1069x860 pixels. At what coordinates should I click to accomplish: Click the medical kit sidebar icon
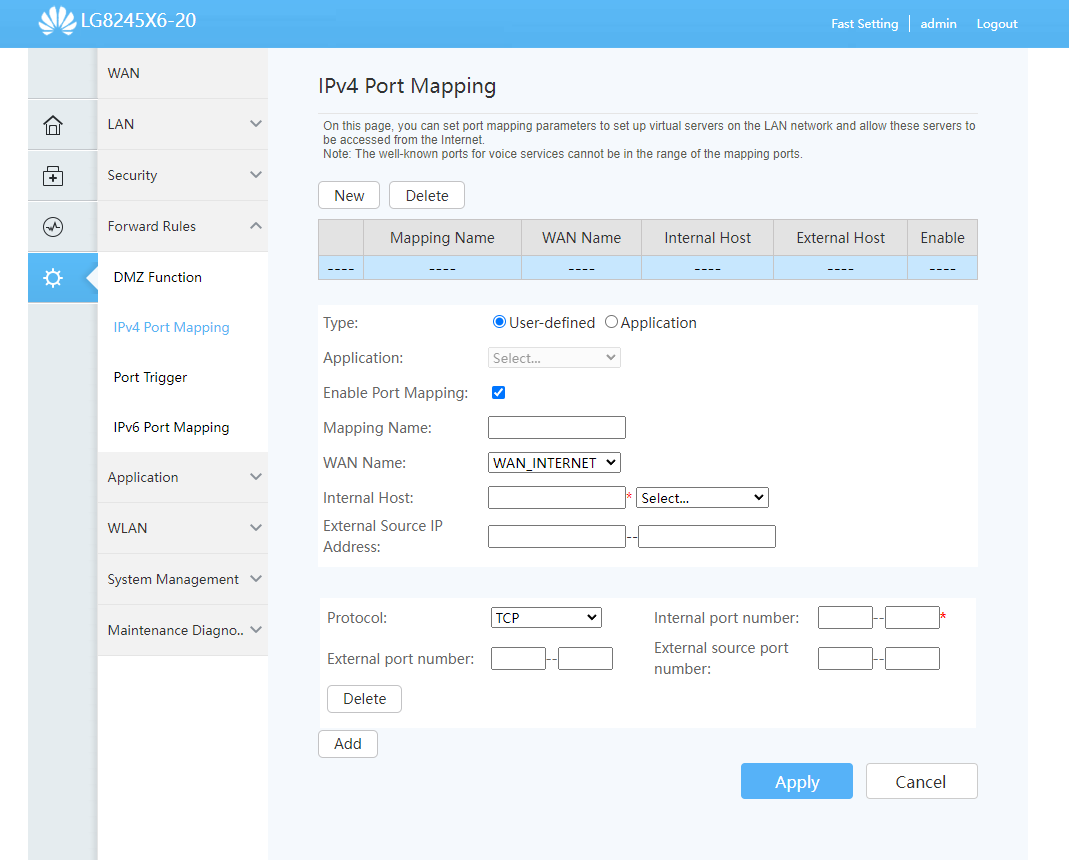coord(53,176)
